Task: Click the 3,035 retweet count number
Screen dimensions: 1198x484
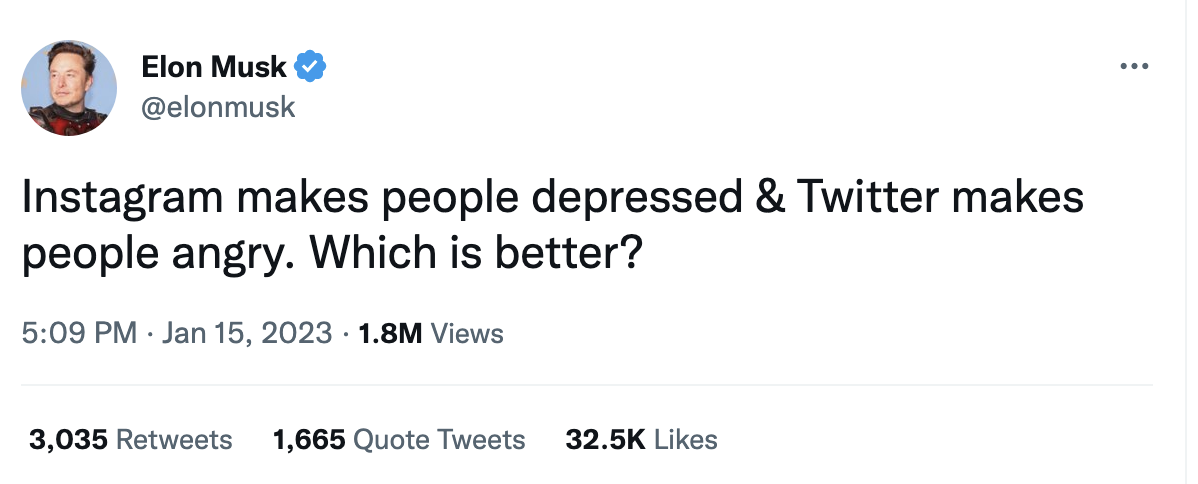Action: click(68, 440)
